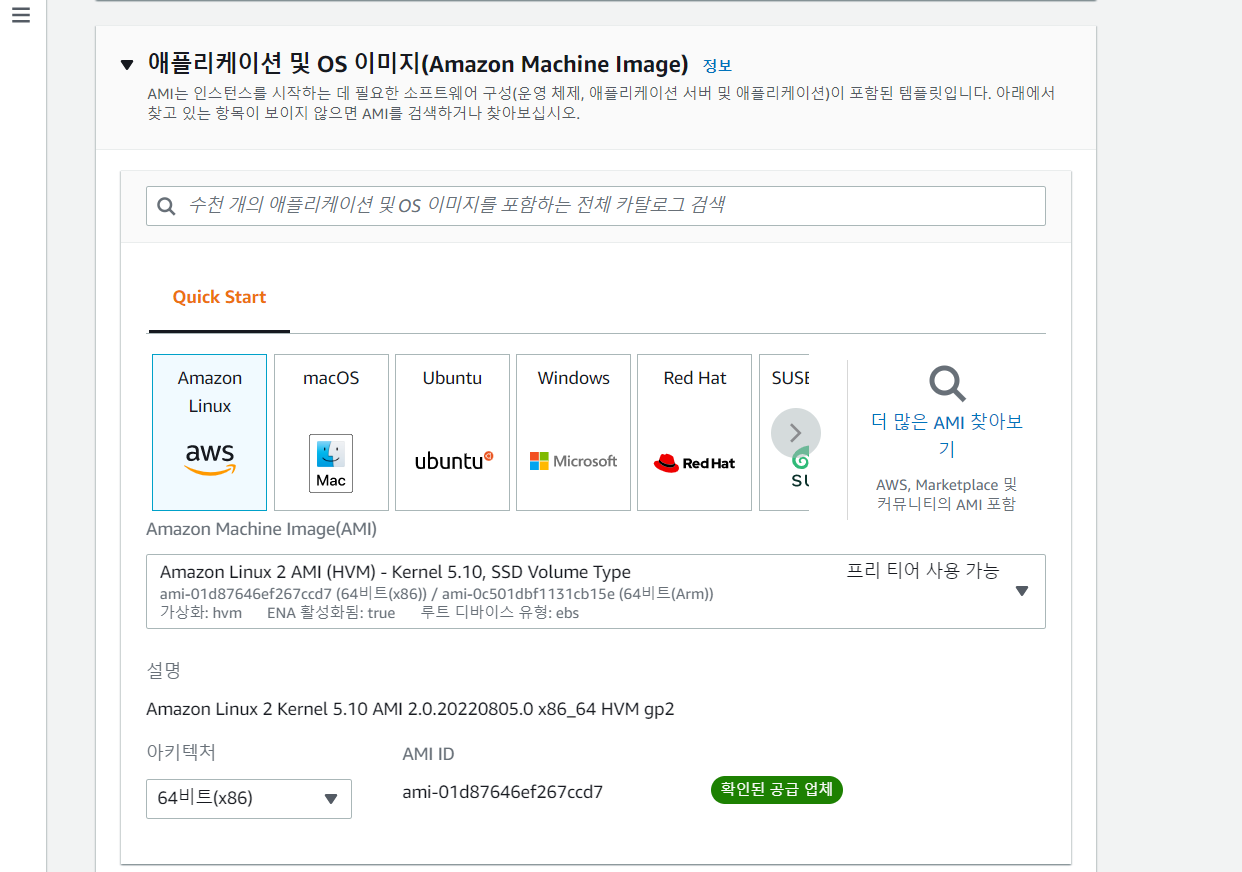Click the Microsoft logo icon
Screen dimensions: 1242x872
[573, 461]
